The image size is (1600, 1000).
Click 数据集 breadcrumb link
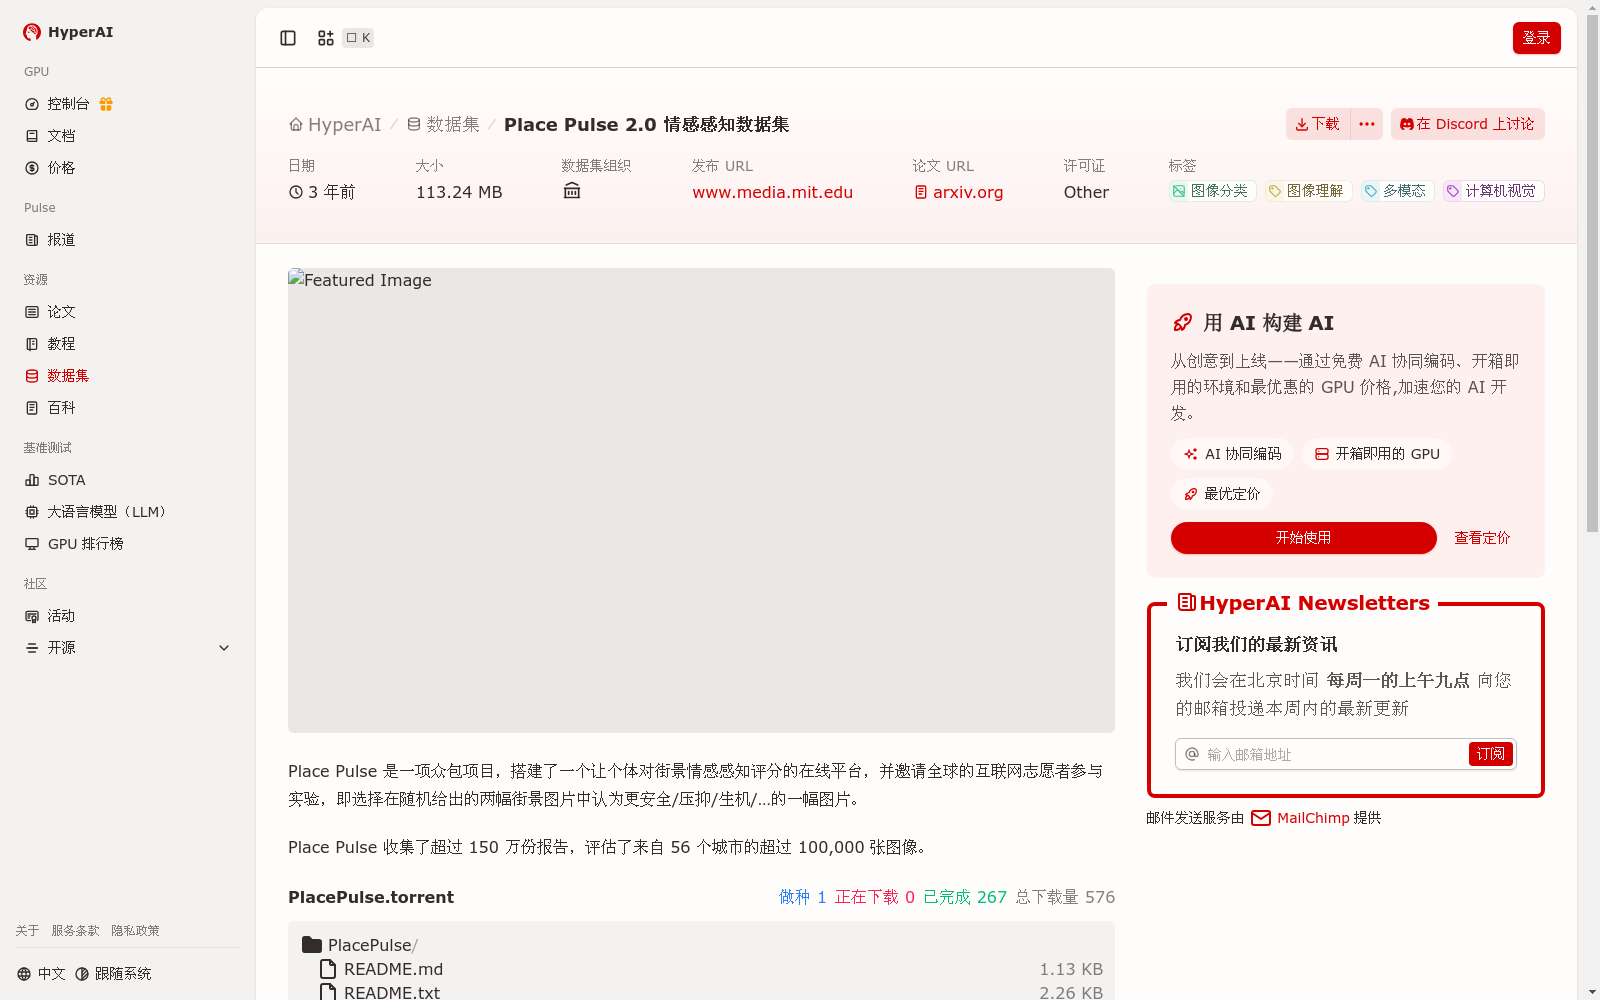coord(443,124)
